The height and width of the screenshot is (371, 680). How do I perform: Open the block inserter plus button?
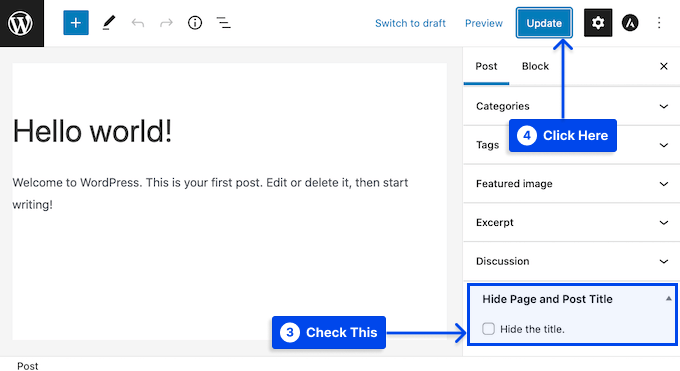point(76,23)
